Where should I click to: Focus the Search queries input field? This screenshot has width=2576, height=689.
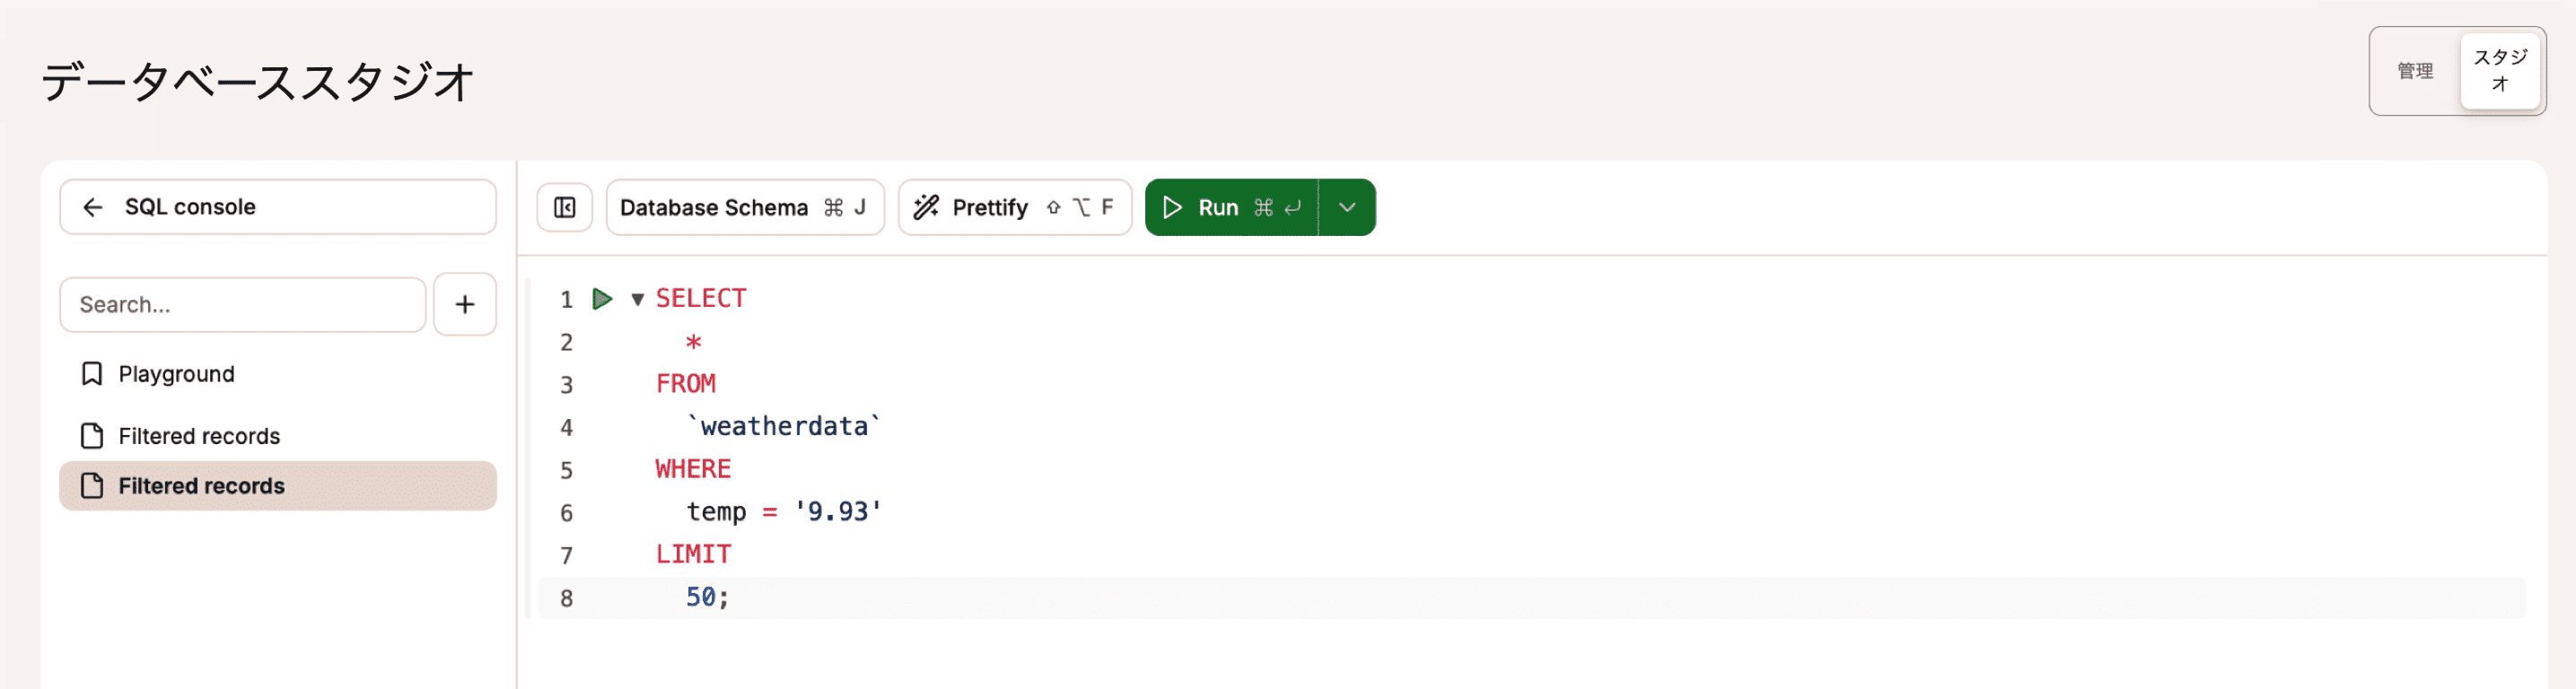pos(242,304)
